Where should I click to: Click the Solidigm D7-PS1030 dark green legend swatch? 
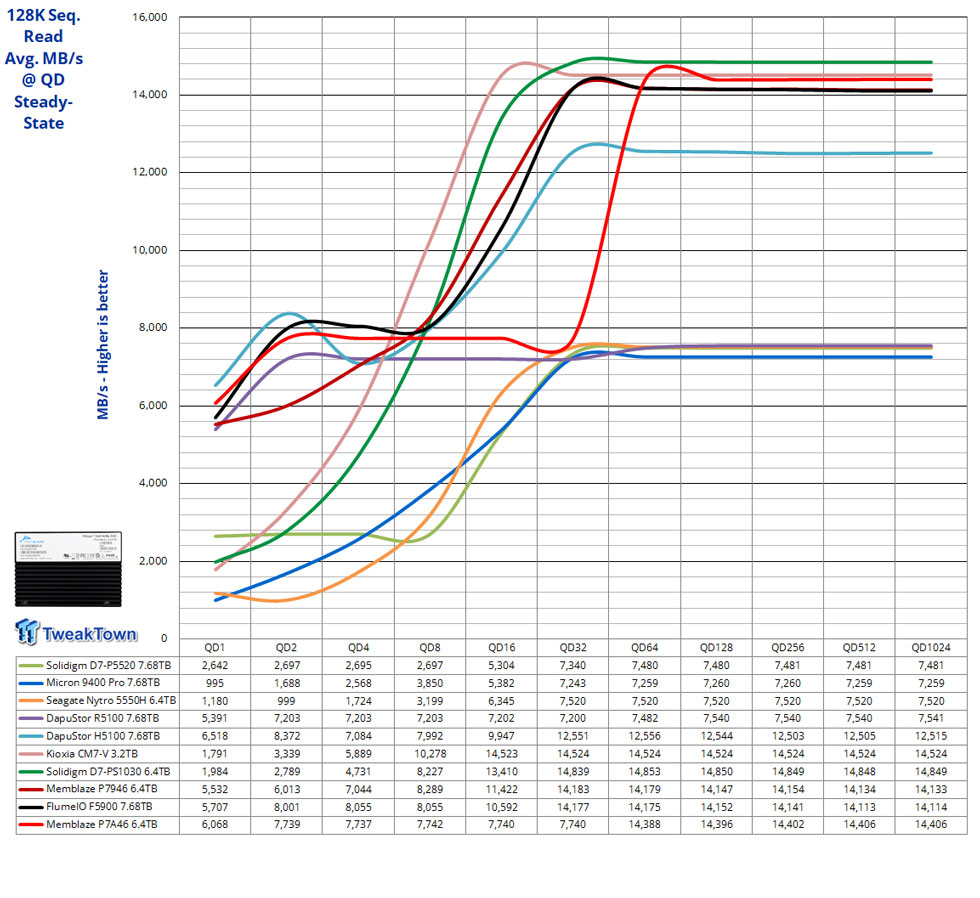tap(31, 772)
